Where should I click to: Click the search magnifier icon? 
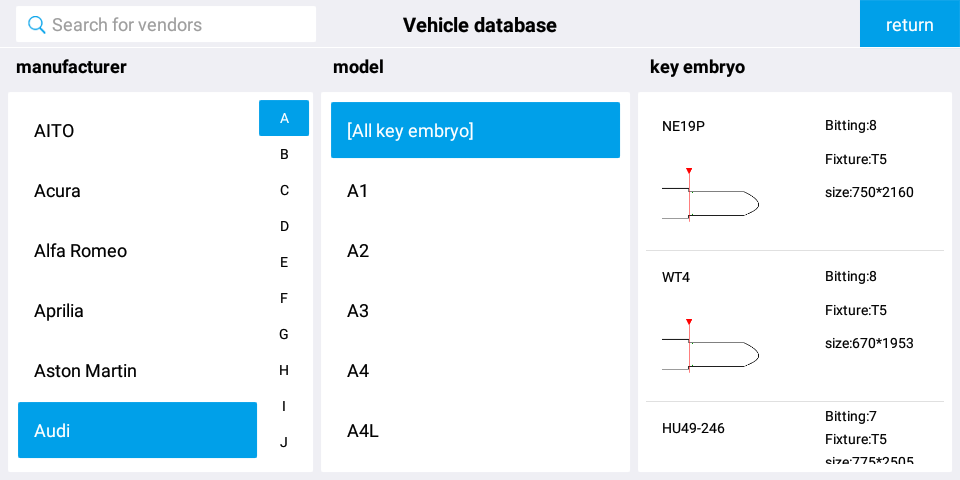(37, 25)
